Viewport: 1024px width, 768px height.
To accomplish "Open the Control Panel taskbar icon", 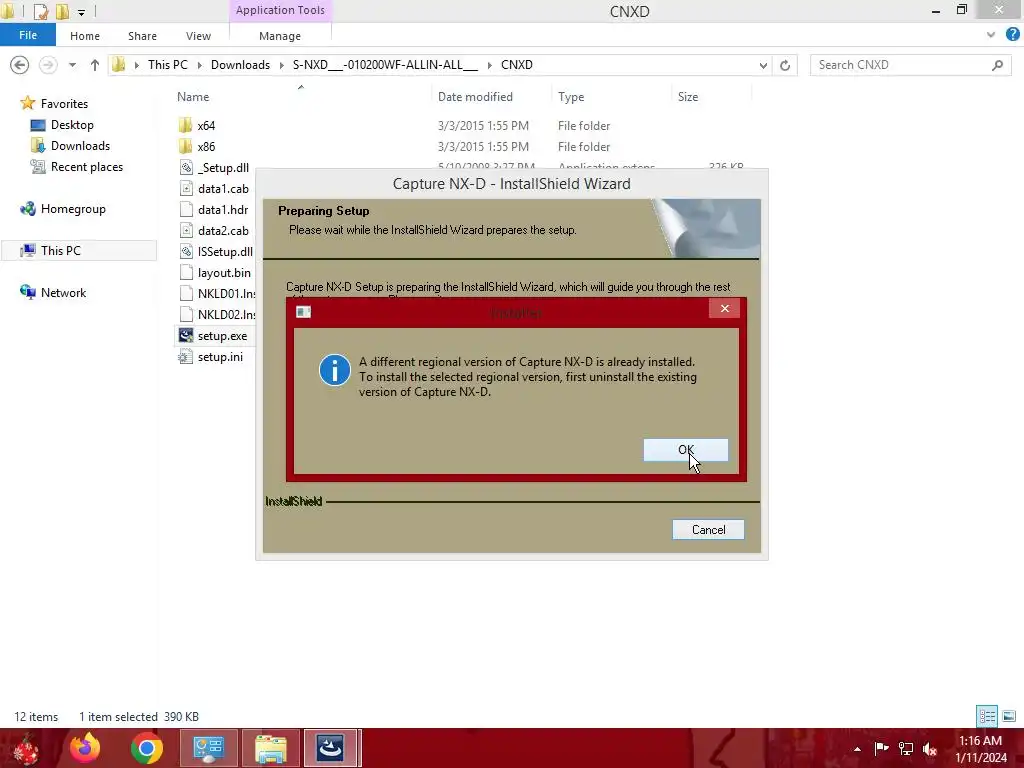I will (208, 748).
